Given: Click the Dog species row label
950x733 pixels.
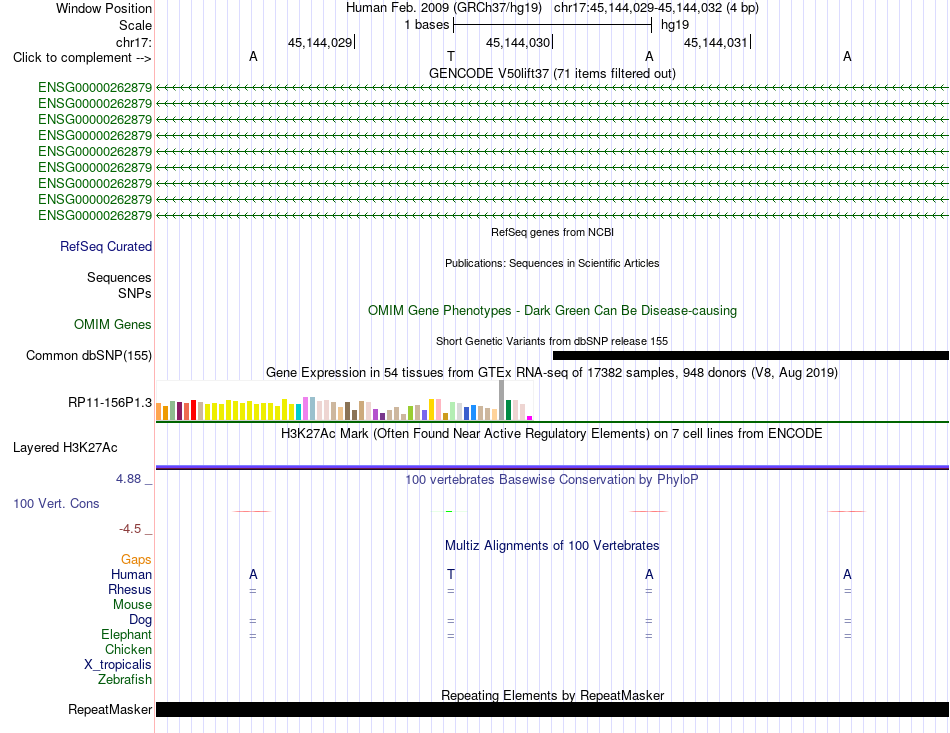Looking at the screenshot, I should coord(140,620).
